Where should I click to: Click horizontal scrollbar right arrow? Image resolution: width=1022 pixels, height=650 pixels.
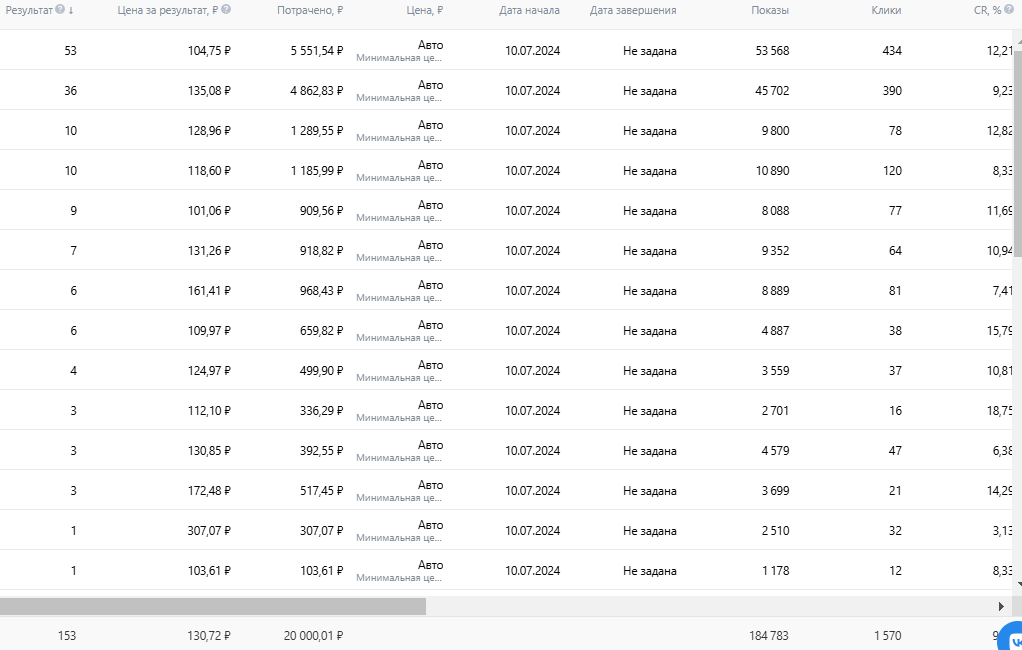pos(1002,606)
